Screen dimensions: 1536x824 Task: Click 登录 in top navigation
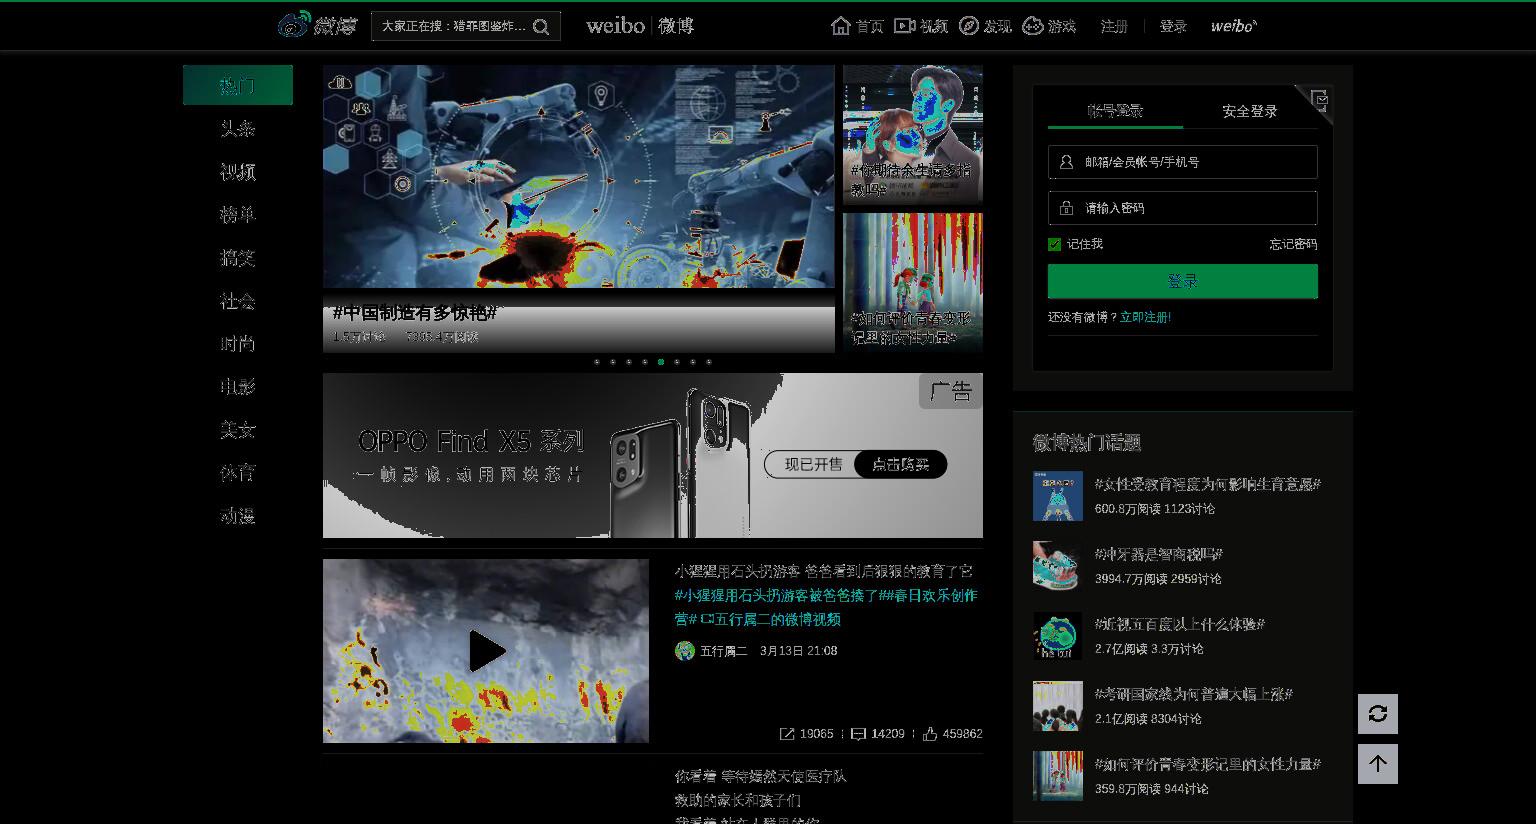pyautogui.click(x=1173, y=26)
